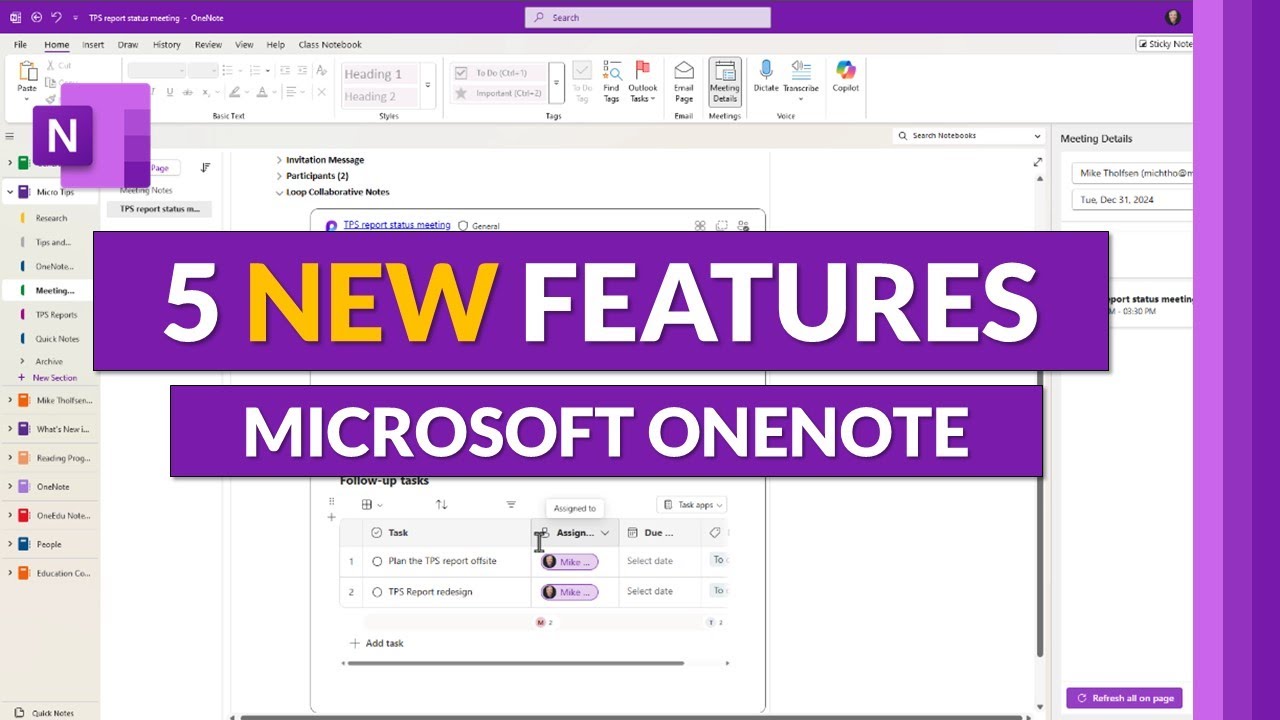
Task: Switch to the History tab
Action: click(167, 45)
